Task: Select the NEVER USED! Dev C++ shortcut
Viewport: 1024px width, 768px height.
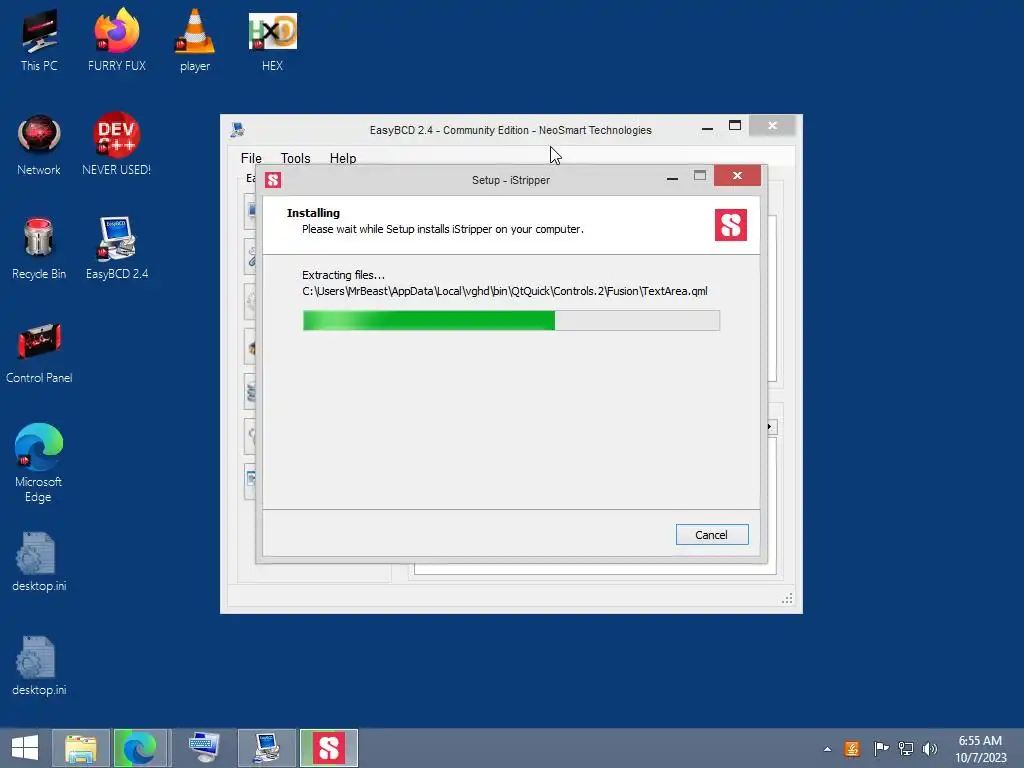Action: click(116, 145)
